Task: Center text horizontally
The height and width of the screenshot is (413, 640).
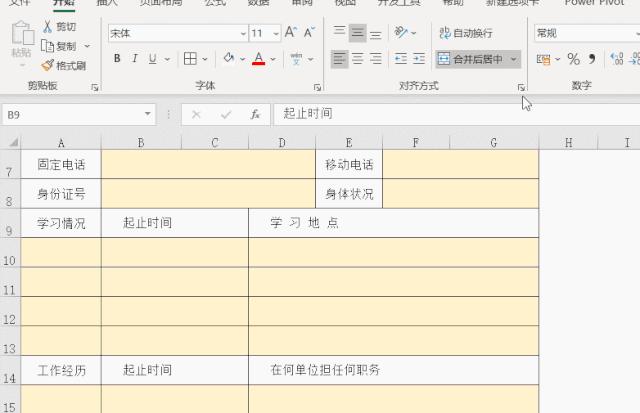Action: click(358, 59)
